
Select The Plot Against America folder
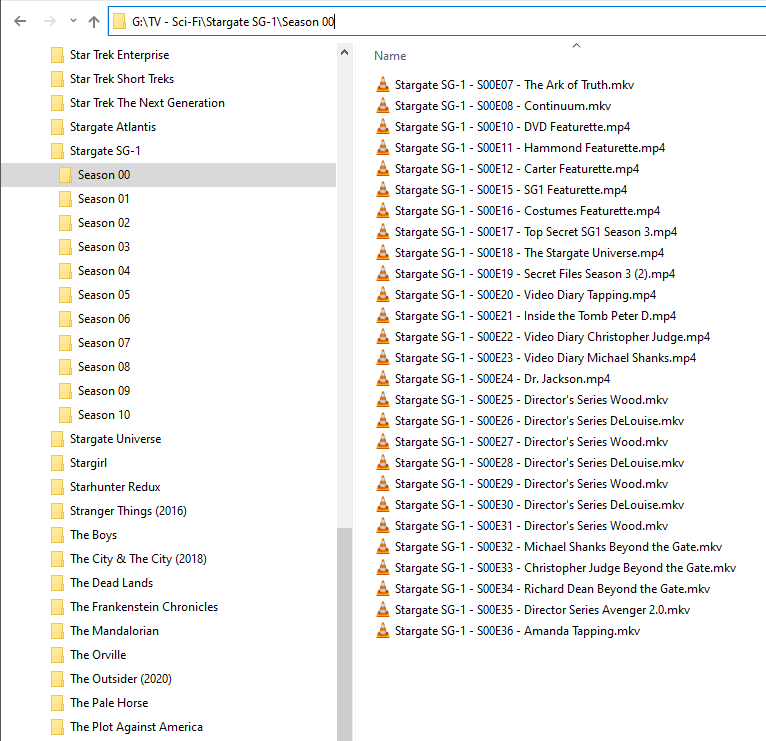(x=136, y=726)
